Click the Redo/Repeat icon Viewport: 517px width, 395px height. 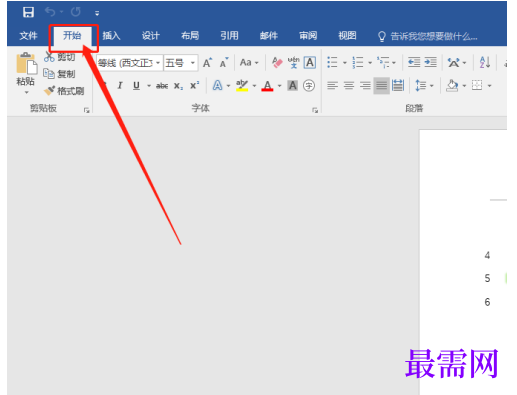point(76,12)
